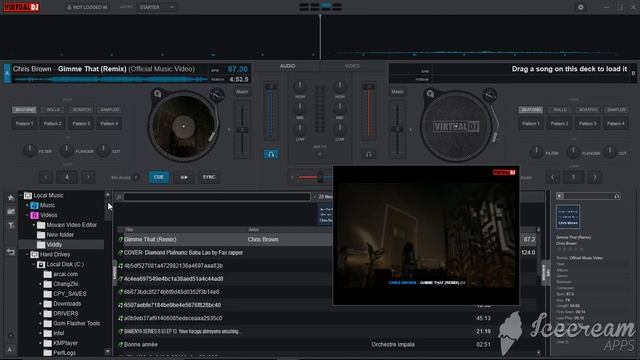Image resolution: width=640 pixels, height=360 pixels.
Task: Expand the Downloads folder node
Action: coord(40,304)
